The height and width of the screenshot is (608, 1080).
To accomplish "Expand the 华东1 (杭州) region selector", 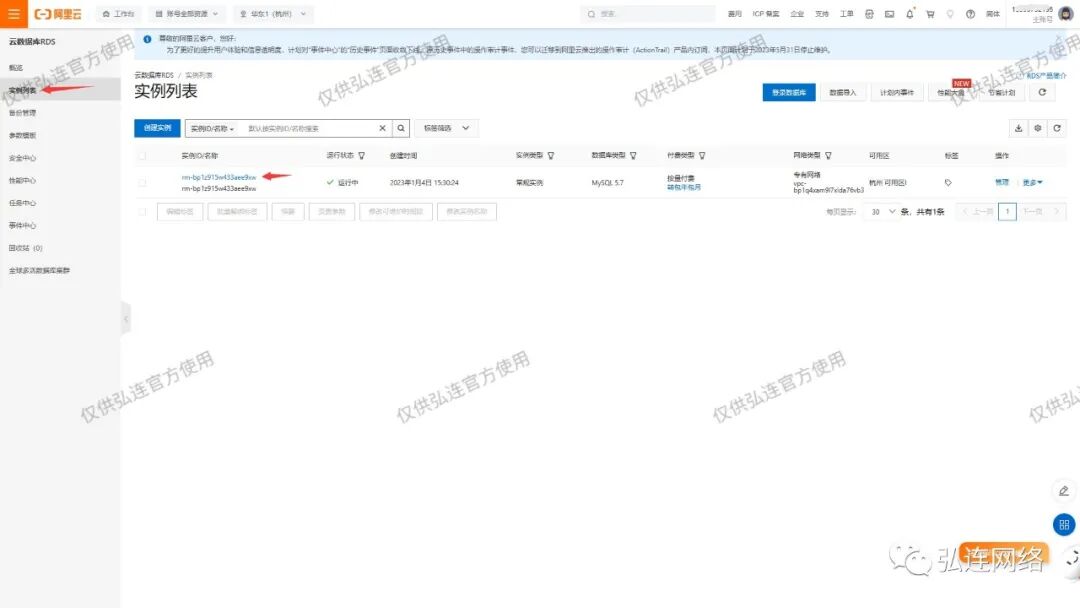I will (273, 14).
